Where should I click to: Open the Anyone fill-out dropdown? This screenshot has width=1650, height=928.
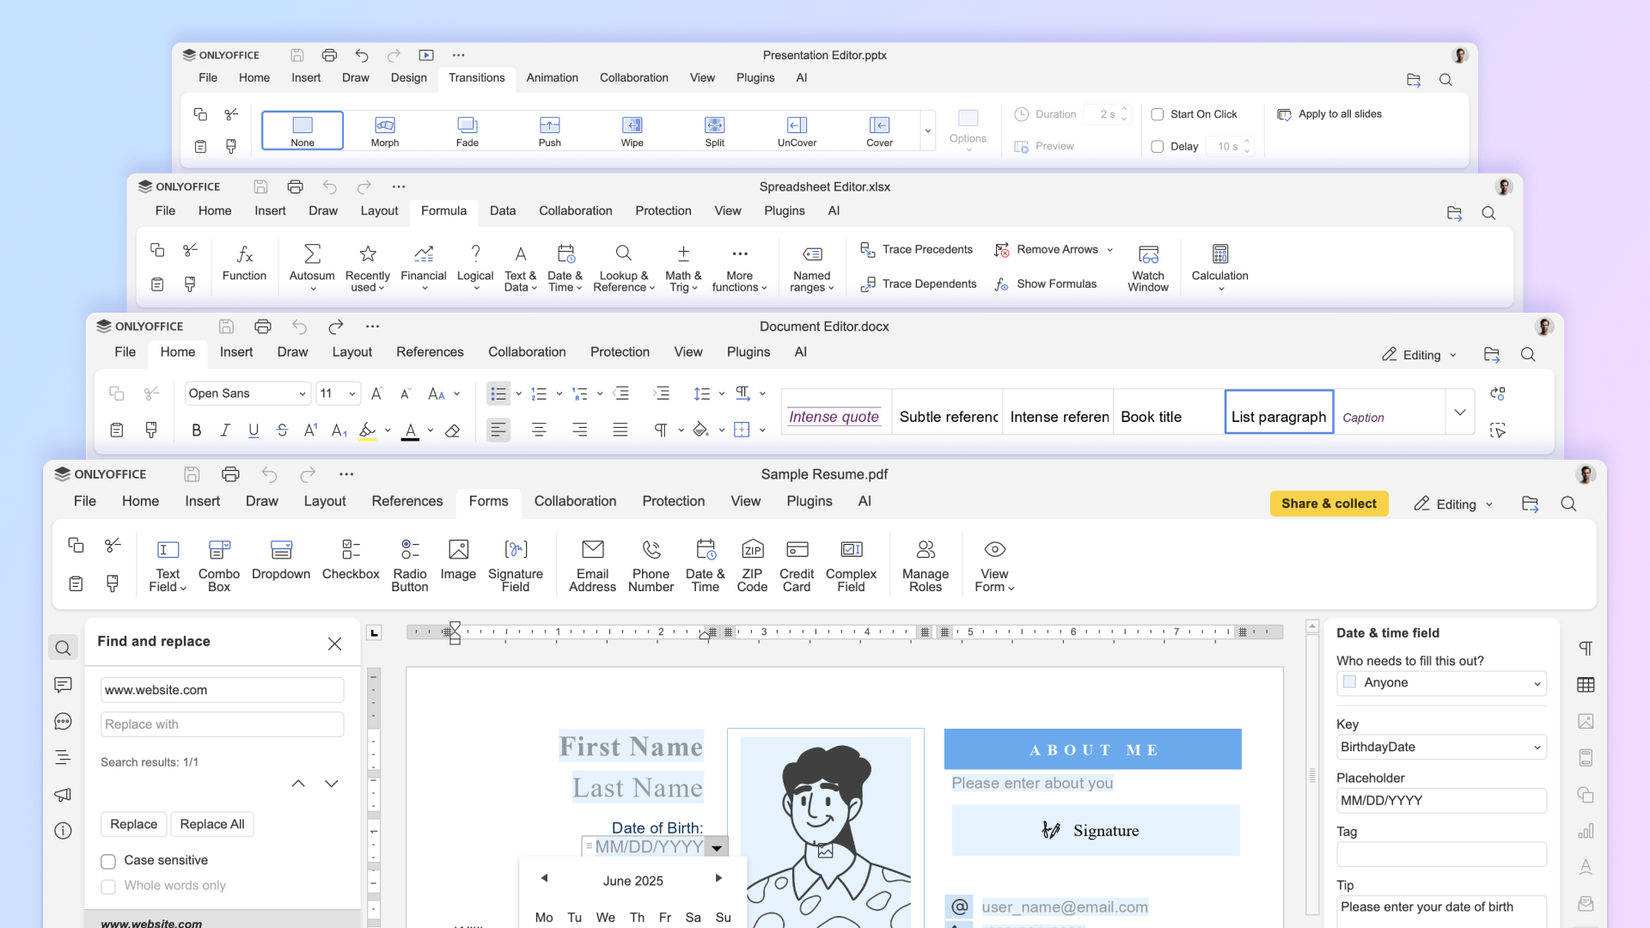click(x=1441, y=683)
